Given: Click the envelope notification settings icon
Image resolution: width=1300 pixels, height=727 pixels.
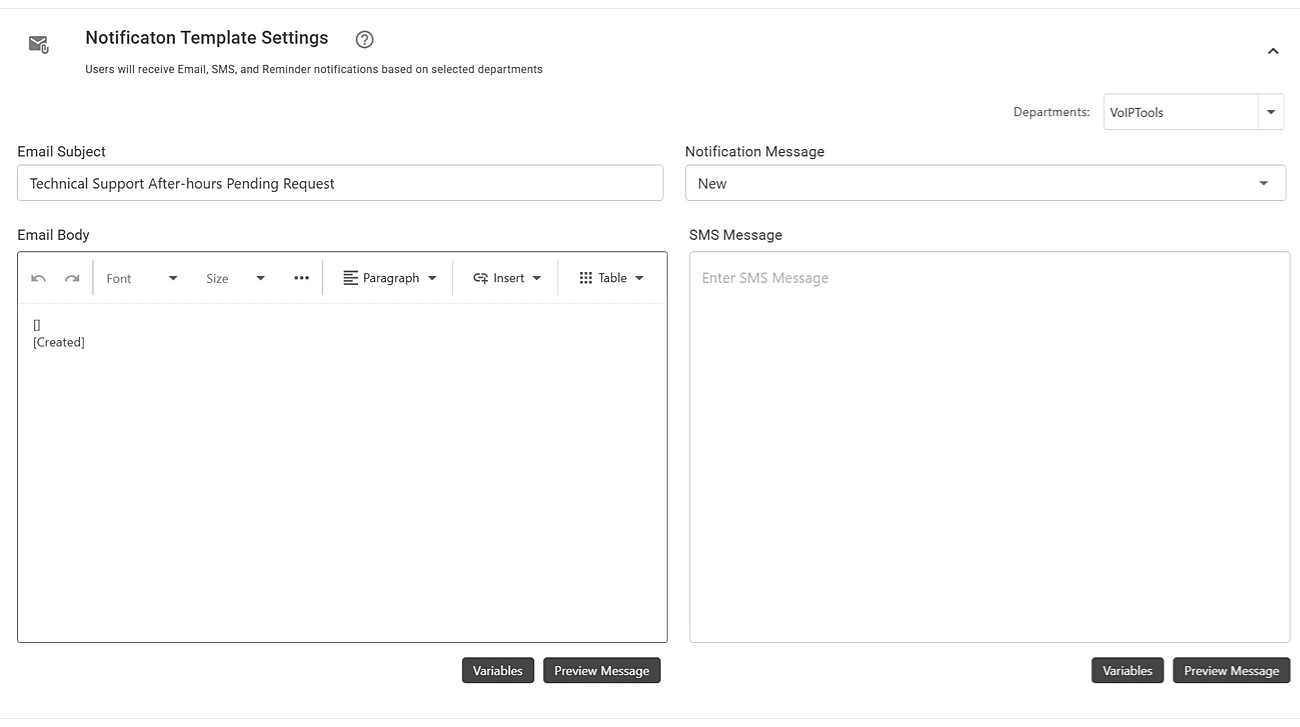Looking at the screenshot, I should tap(39, 44).
